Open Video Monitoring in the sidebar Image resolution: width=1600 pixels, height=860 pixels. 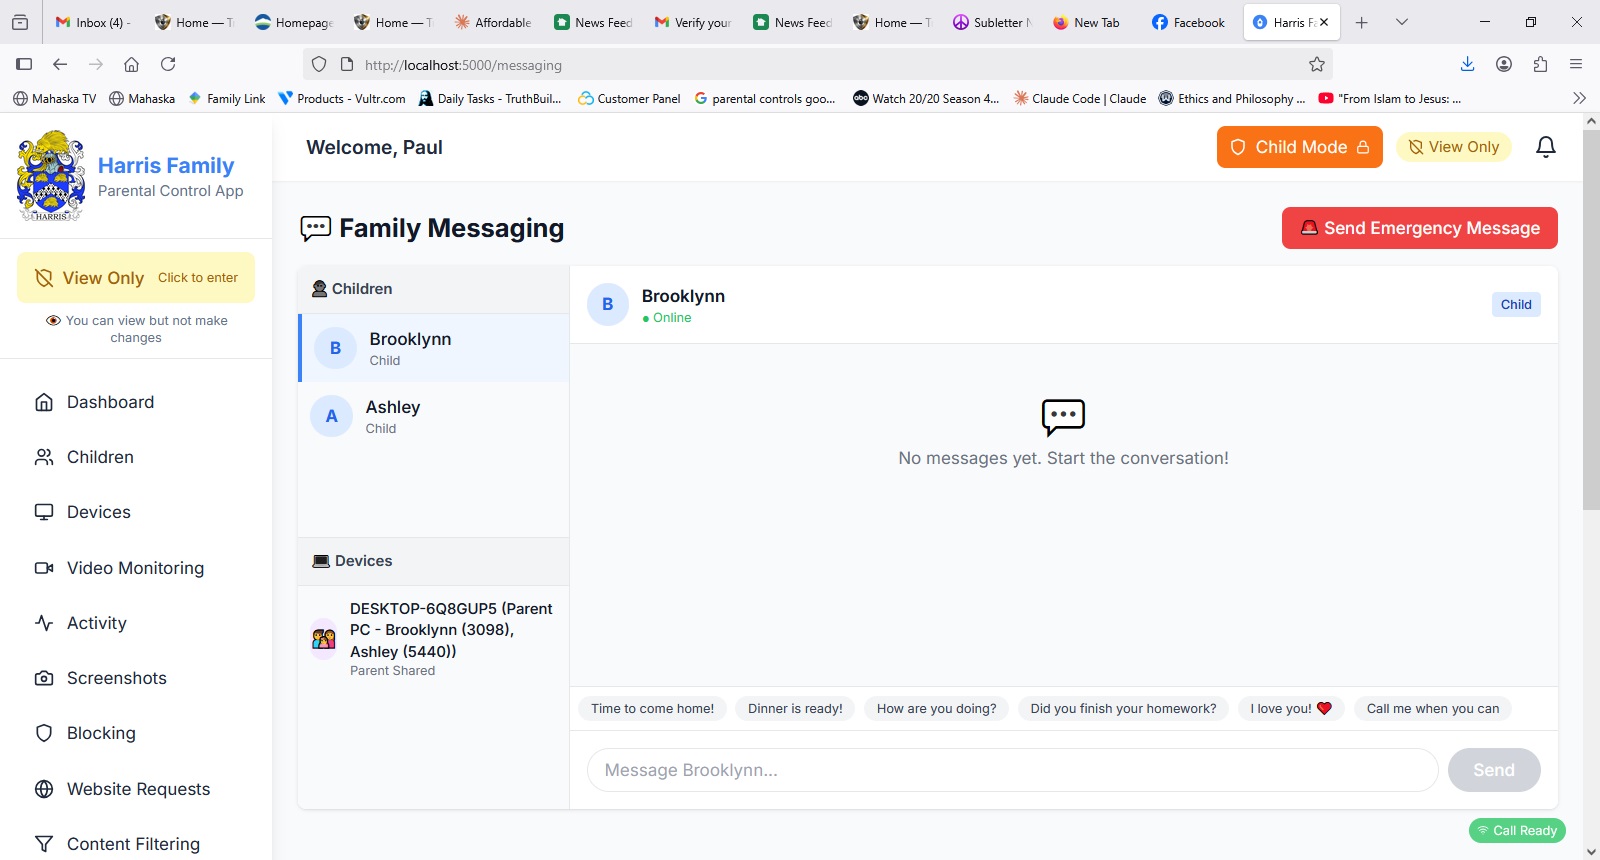click(x=135, y=568)
